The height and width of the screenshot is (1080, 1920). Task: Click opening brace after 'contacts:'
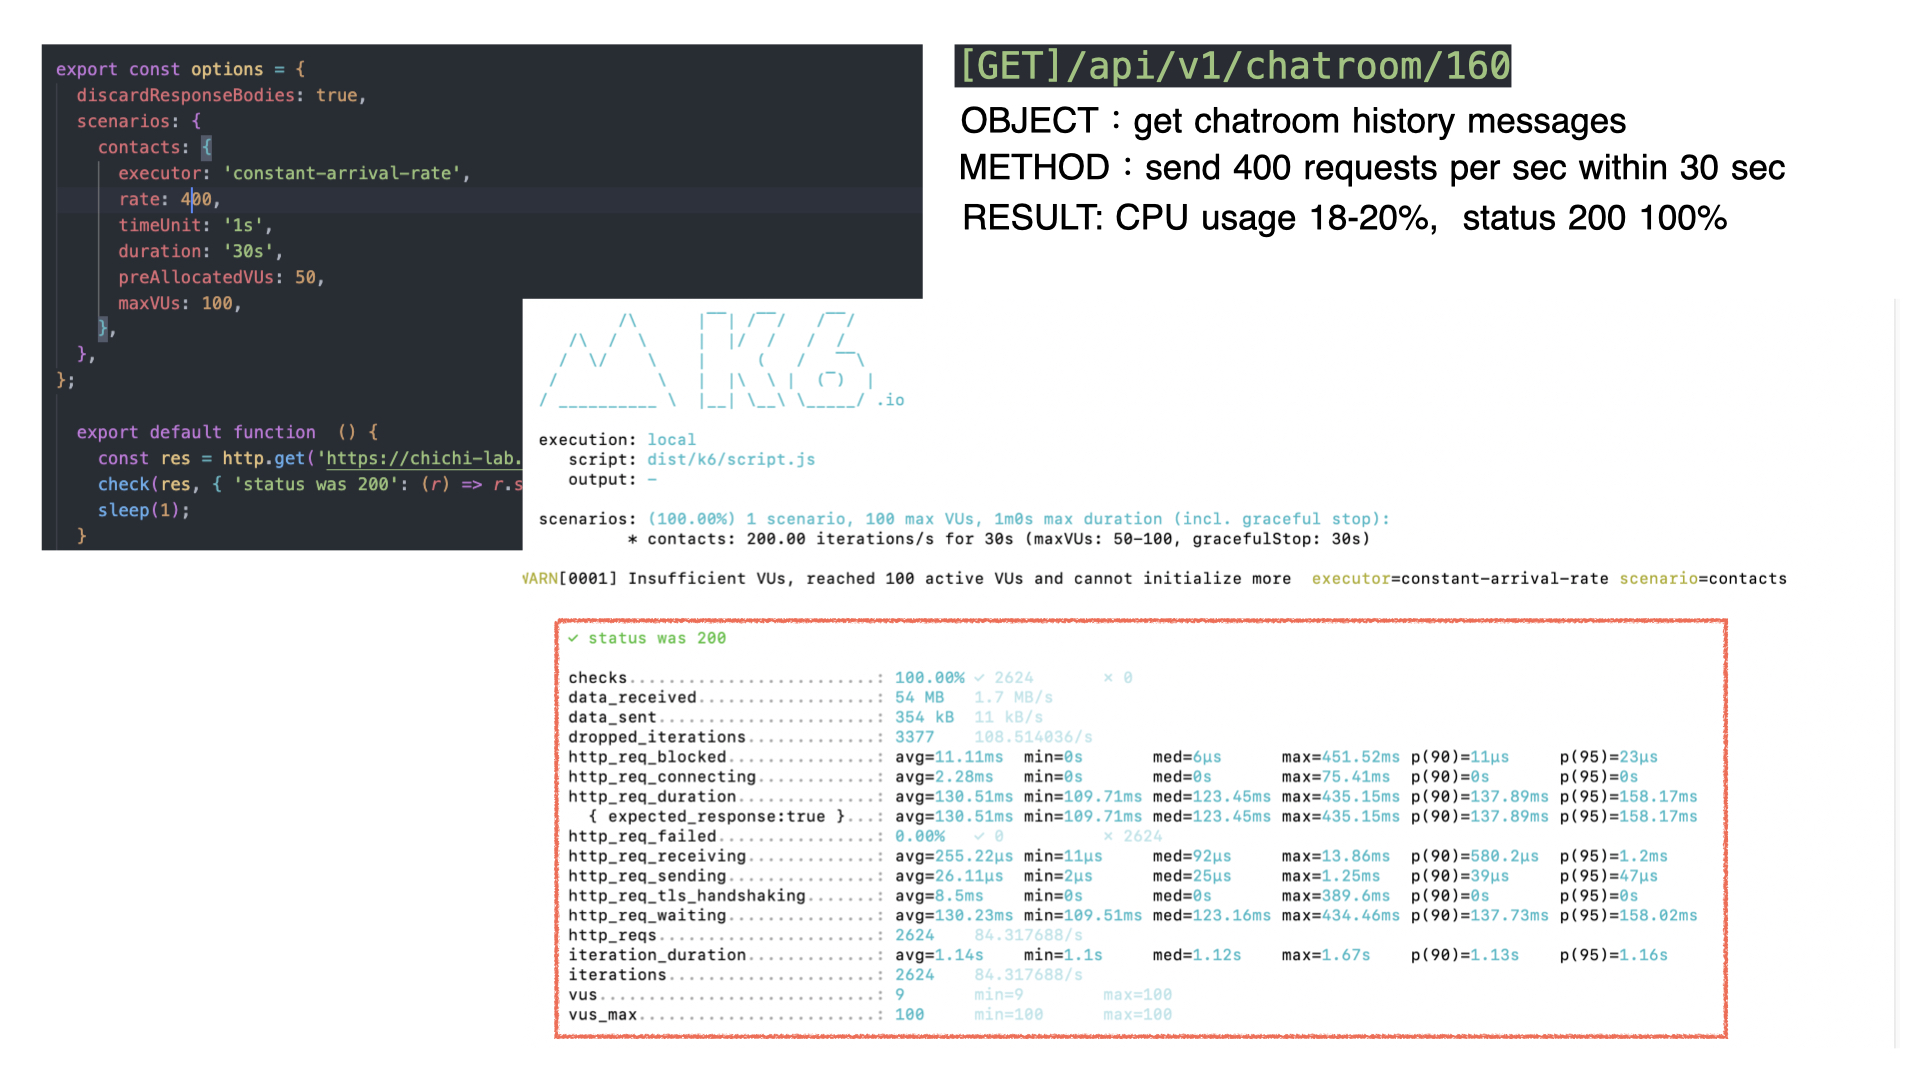(x=206, y=147)
